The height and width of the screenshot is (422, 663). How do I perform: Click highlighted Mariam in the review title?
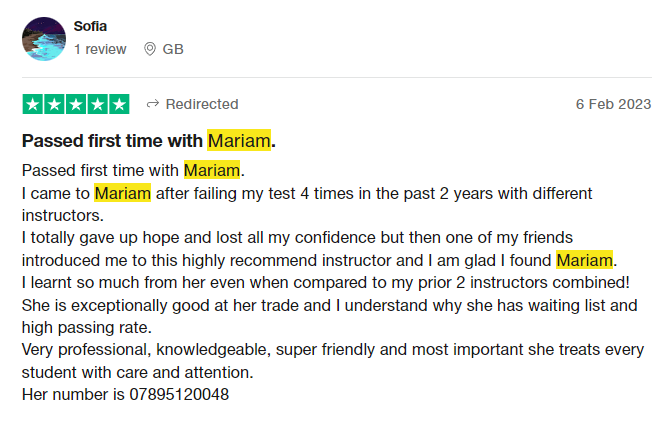coord(239,140)
